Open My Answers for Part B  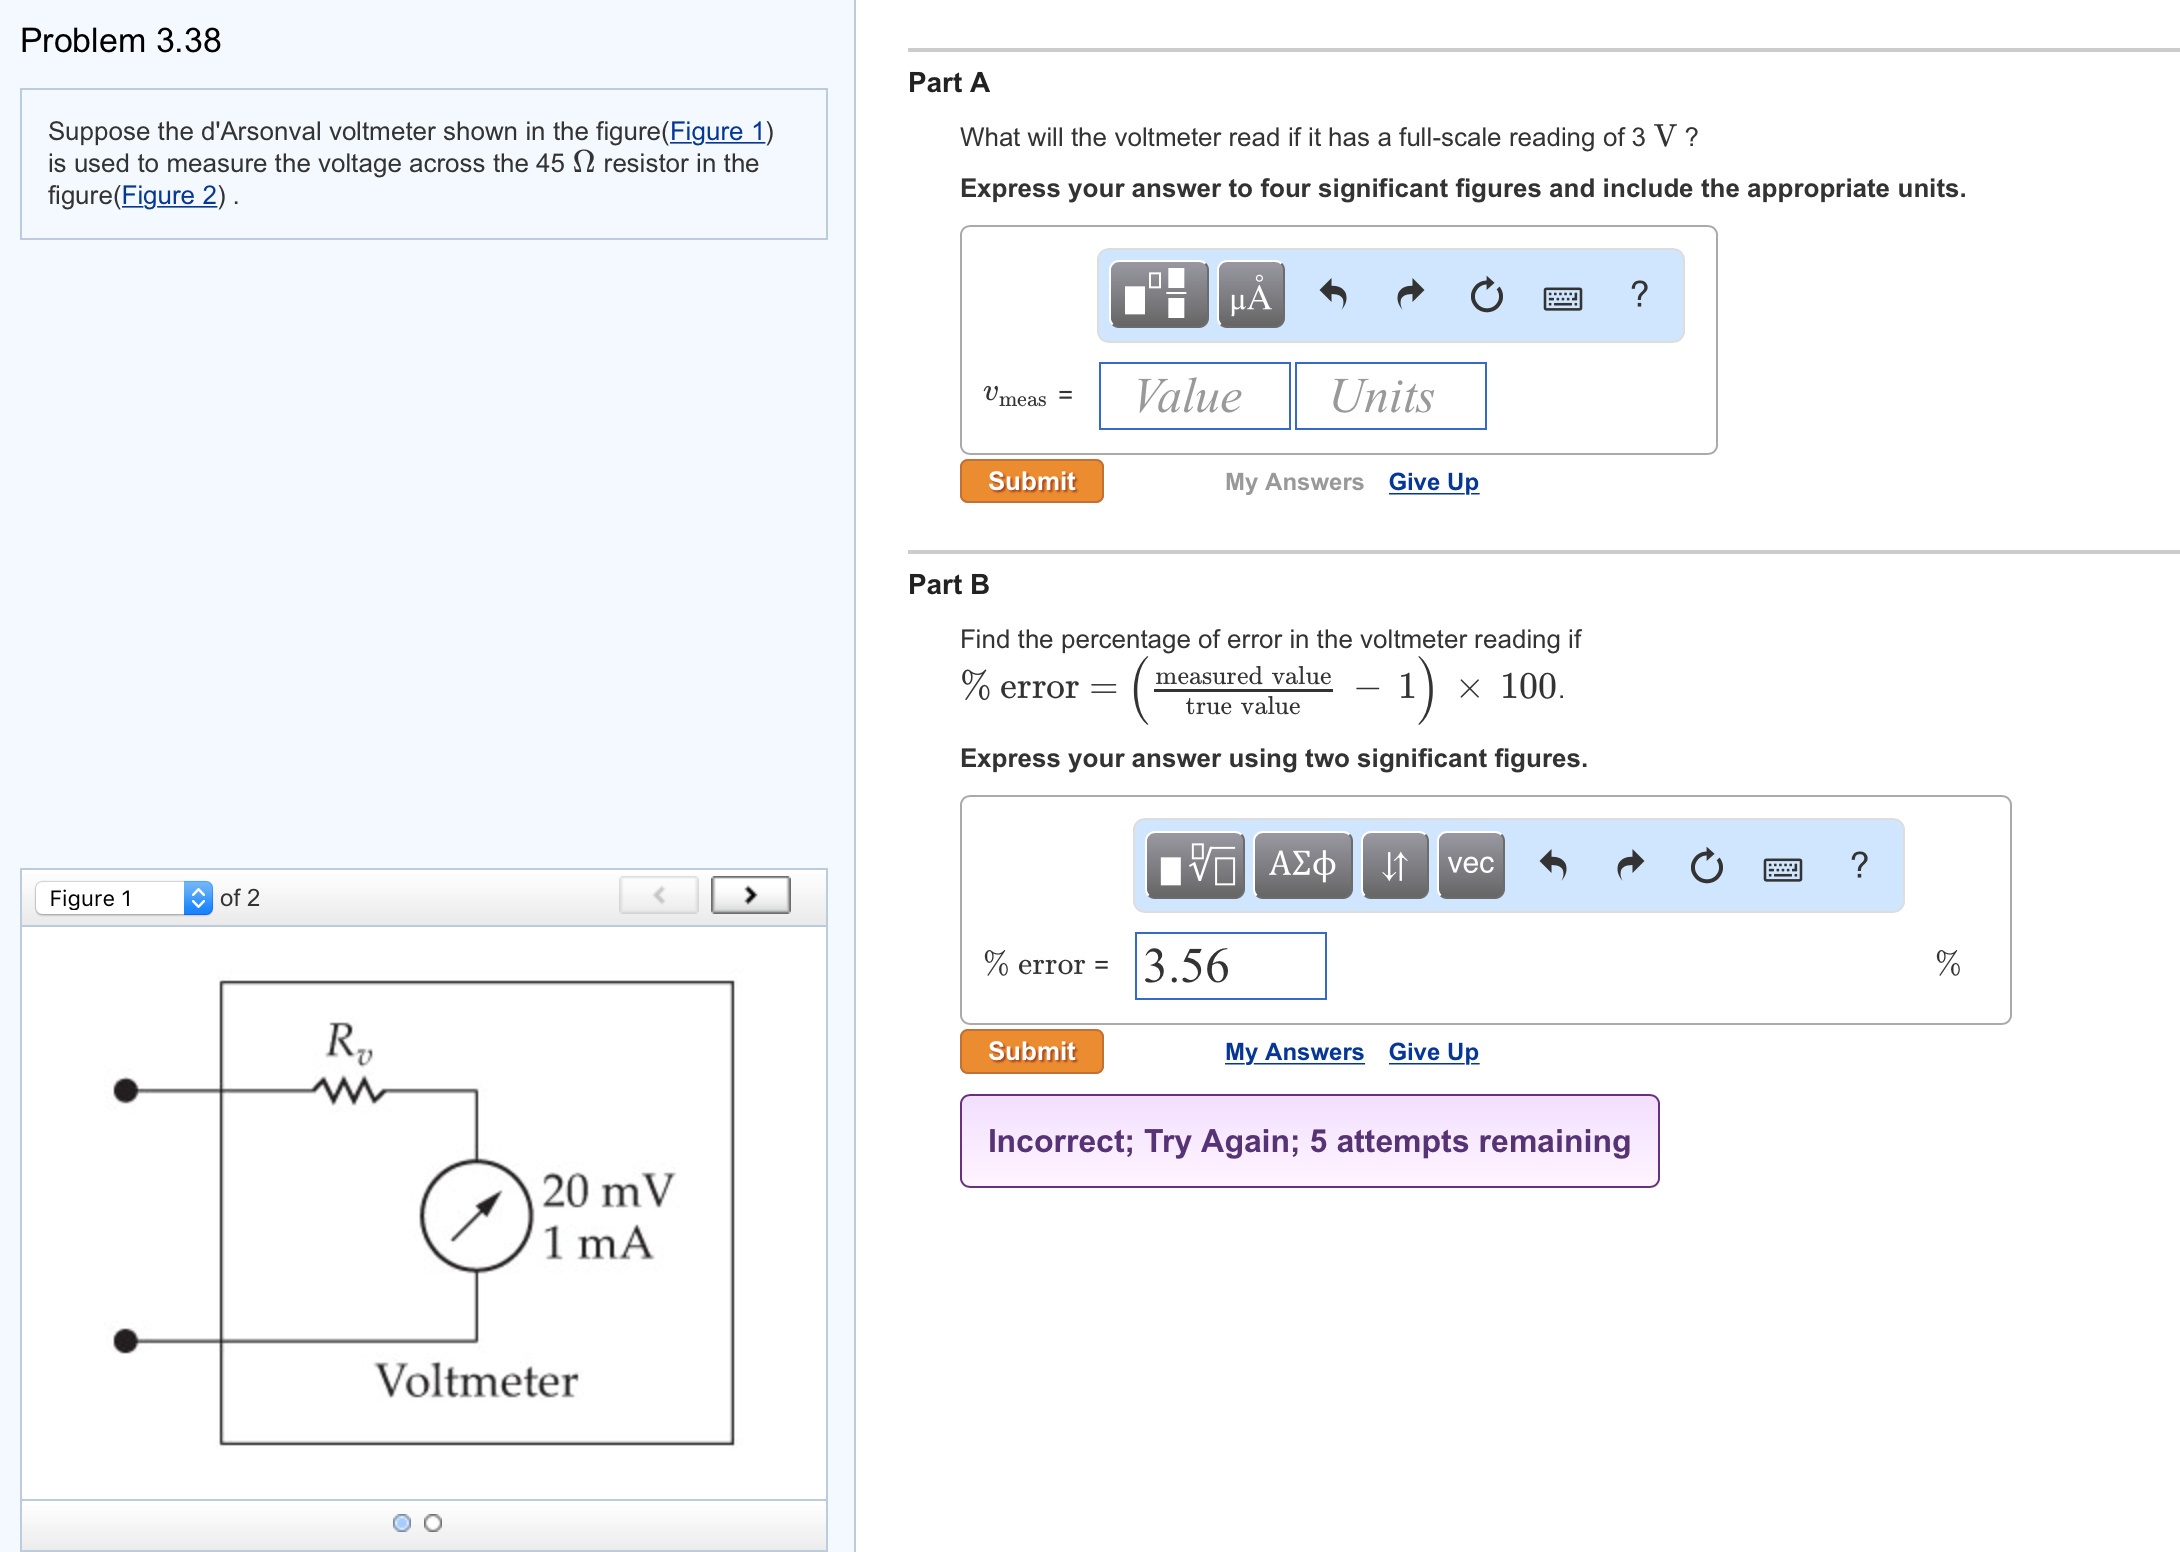pos(1294,1051)
